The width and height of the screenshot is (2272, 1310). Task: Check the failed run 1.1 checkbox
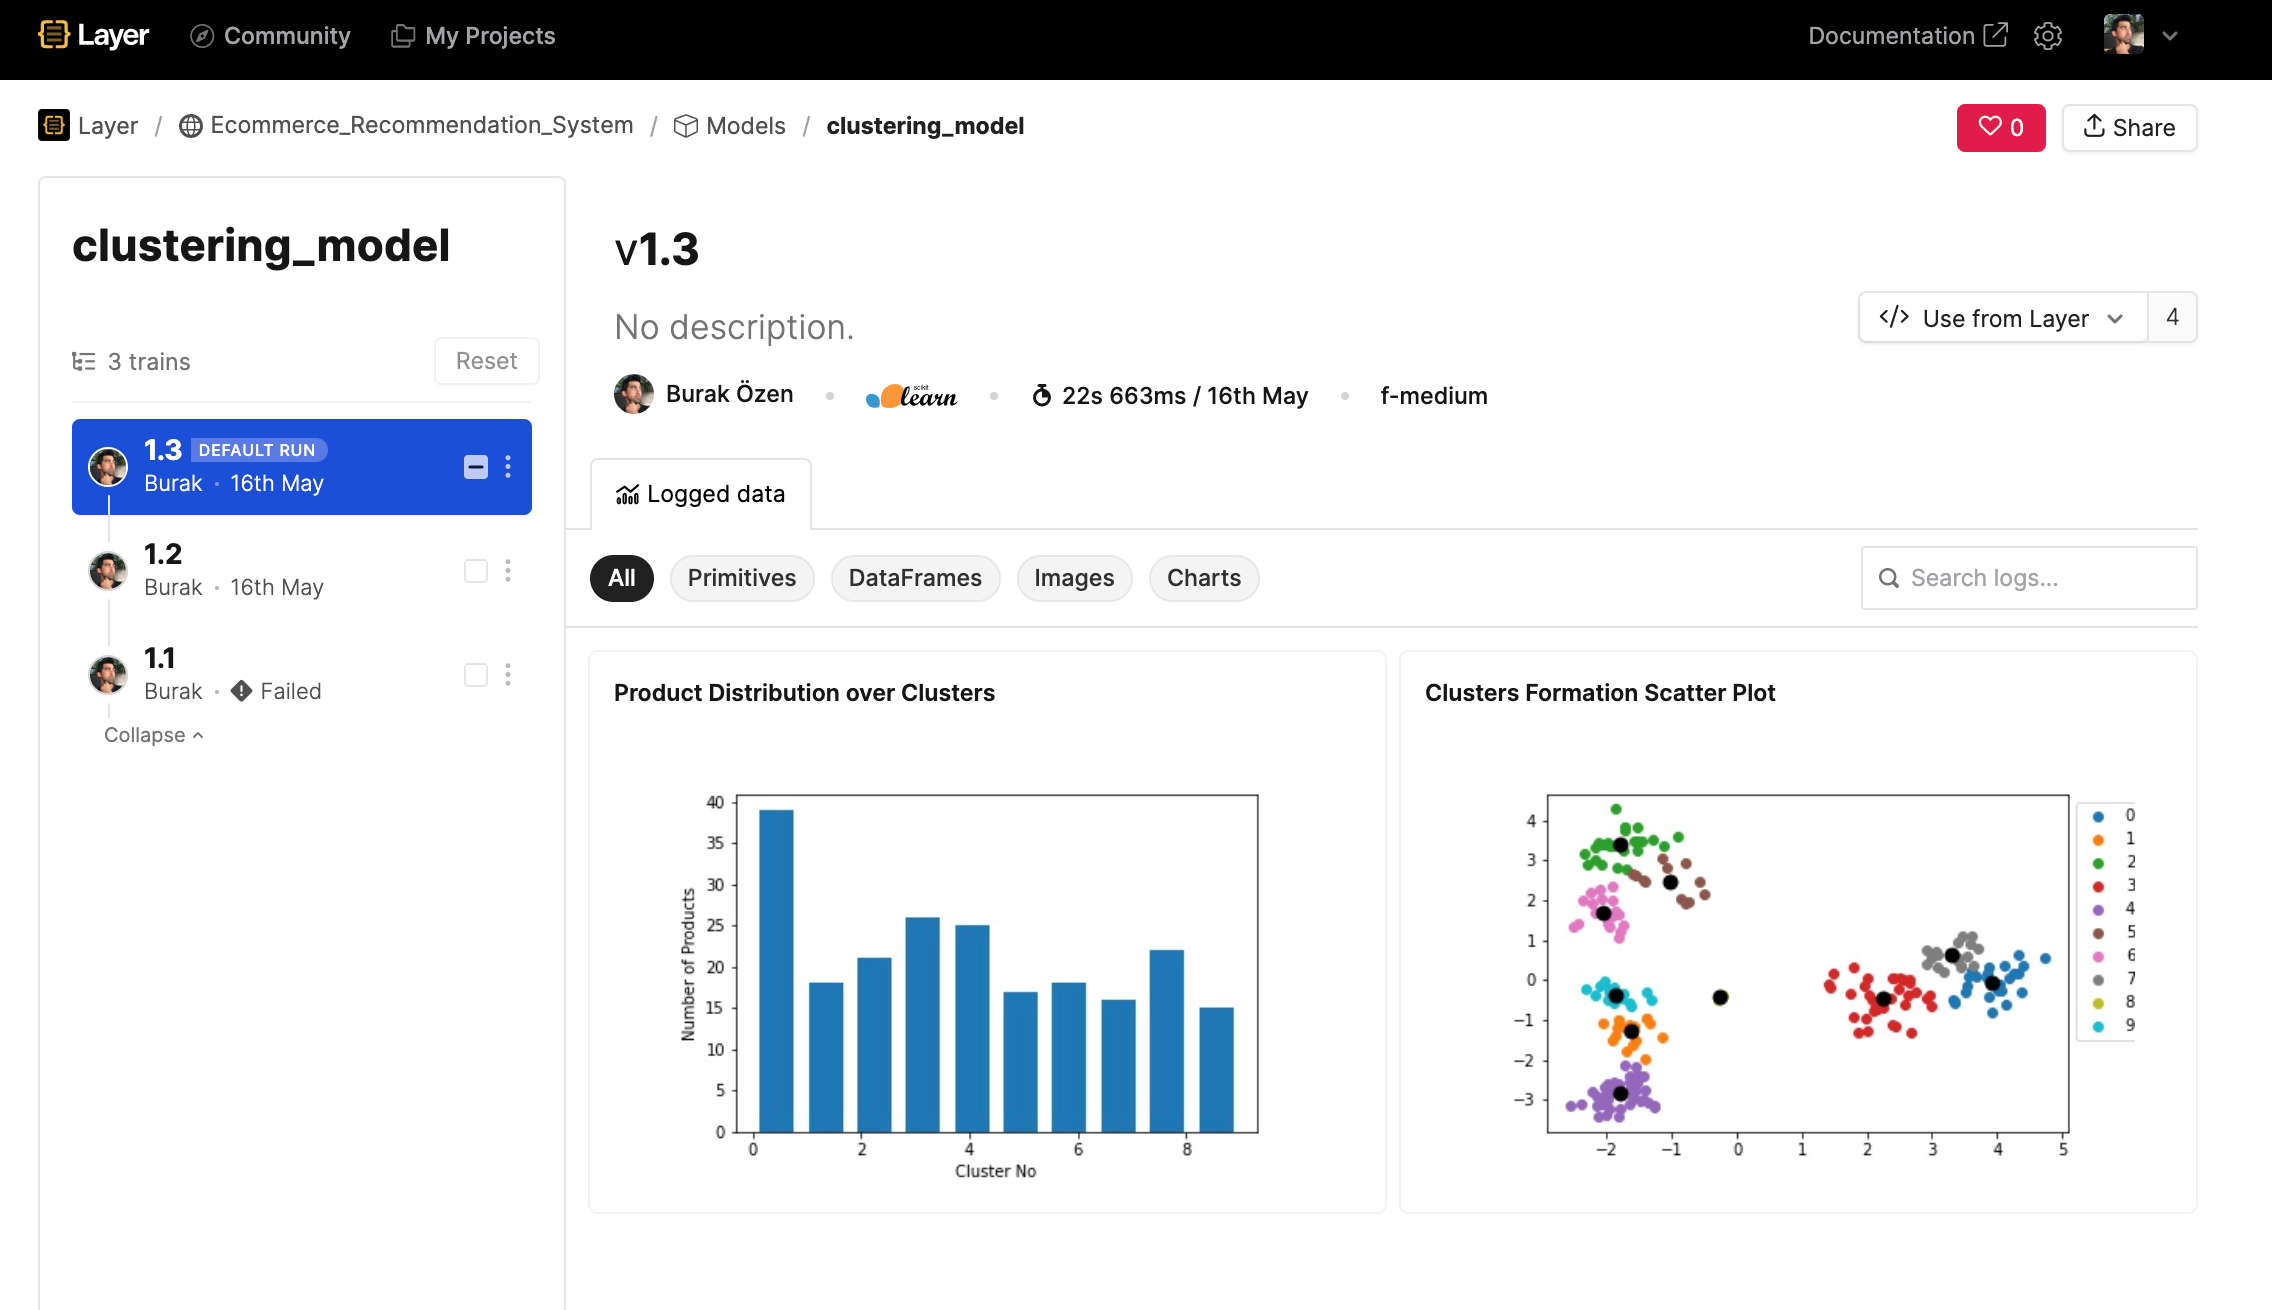476,675
